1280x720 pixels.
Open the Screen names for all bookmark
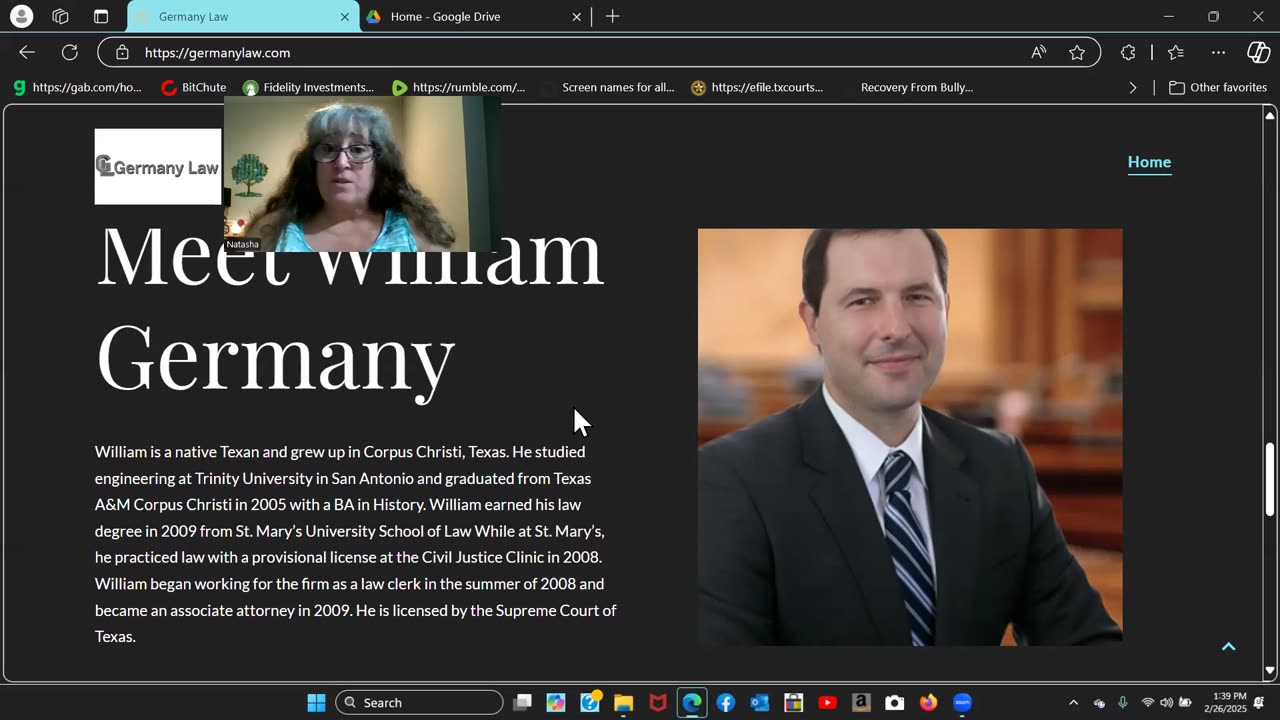pos(607,87)
